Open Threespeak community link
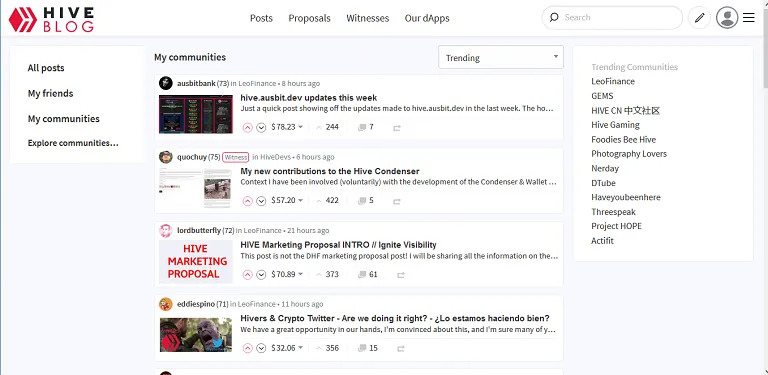The image size is (768, 375). tap(613, 212)
